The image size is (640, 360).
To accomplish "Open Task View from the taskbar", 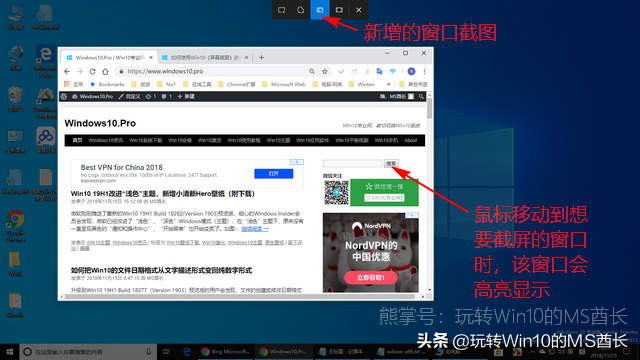I will tap(166, 352).
